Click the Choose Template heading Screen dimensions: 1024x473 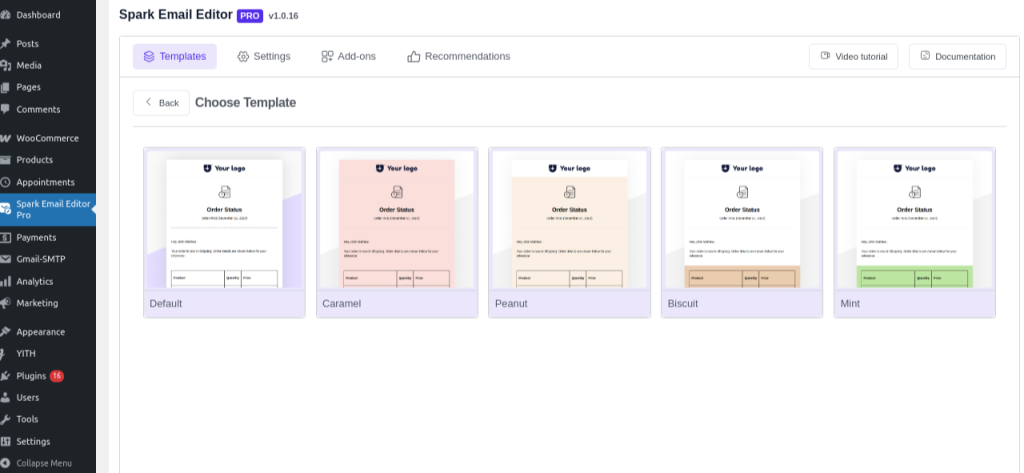coord(246,103)
